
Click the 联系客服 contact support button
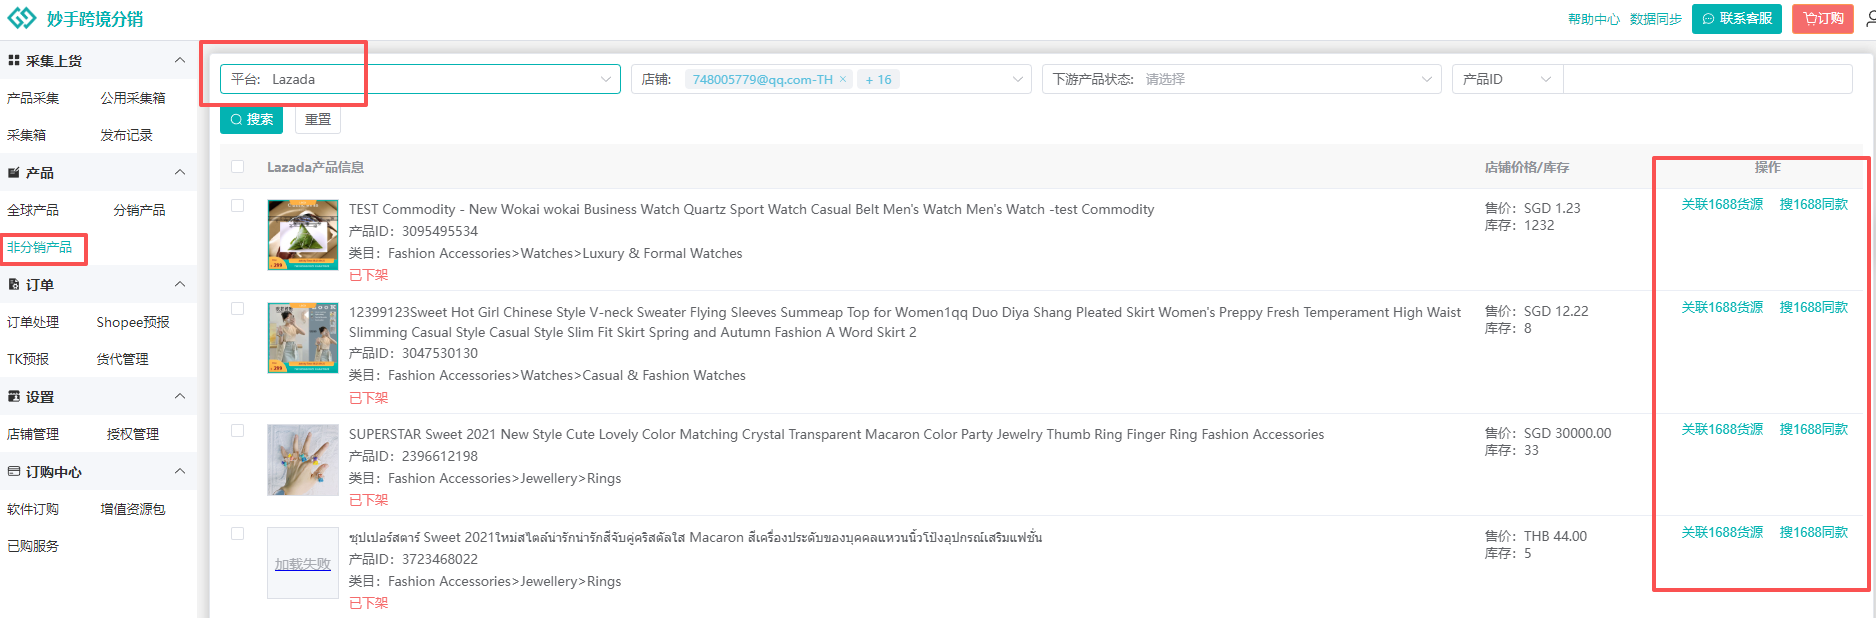click(x=1736, y=19)
